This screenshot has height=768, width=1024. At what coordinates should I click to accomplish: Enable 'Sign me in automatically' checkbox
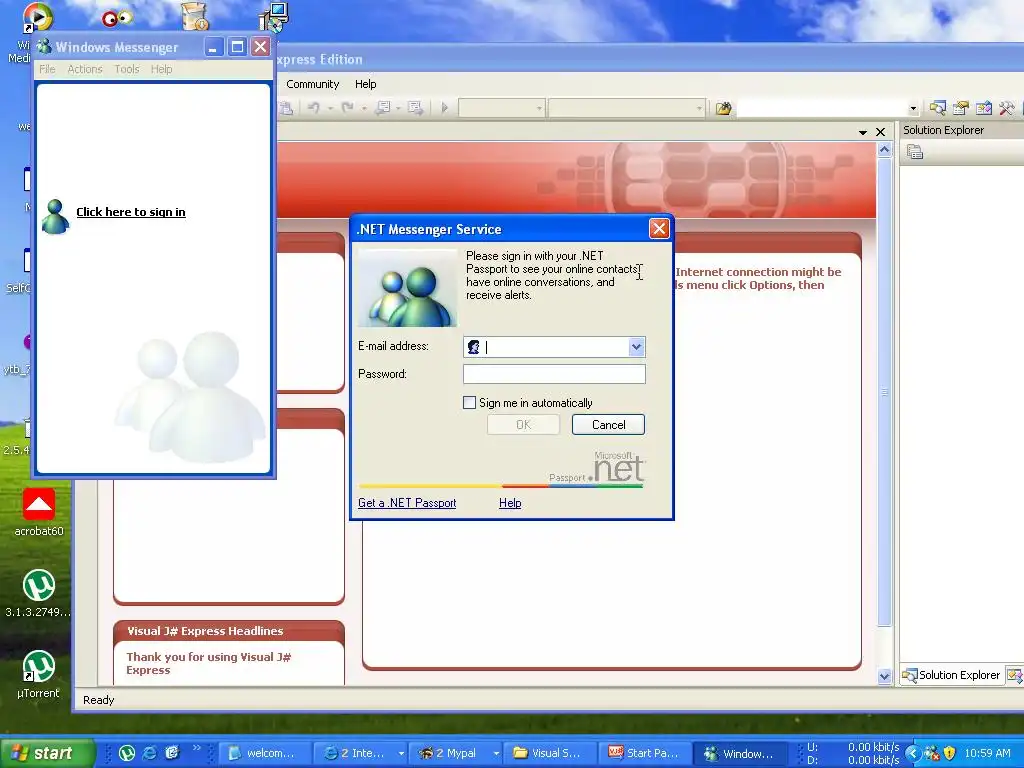(470, 403)
